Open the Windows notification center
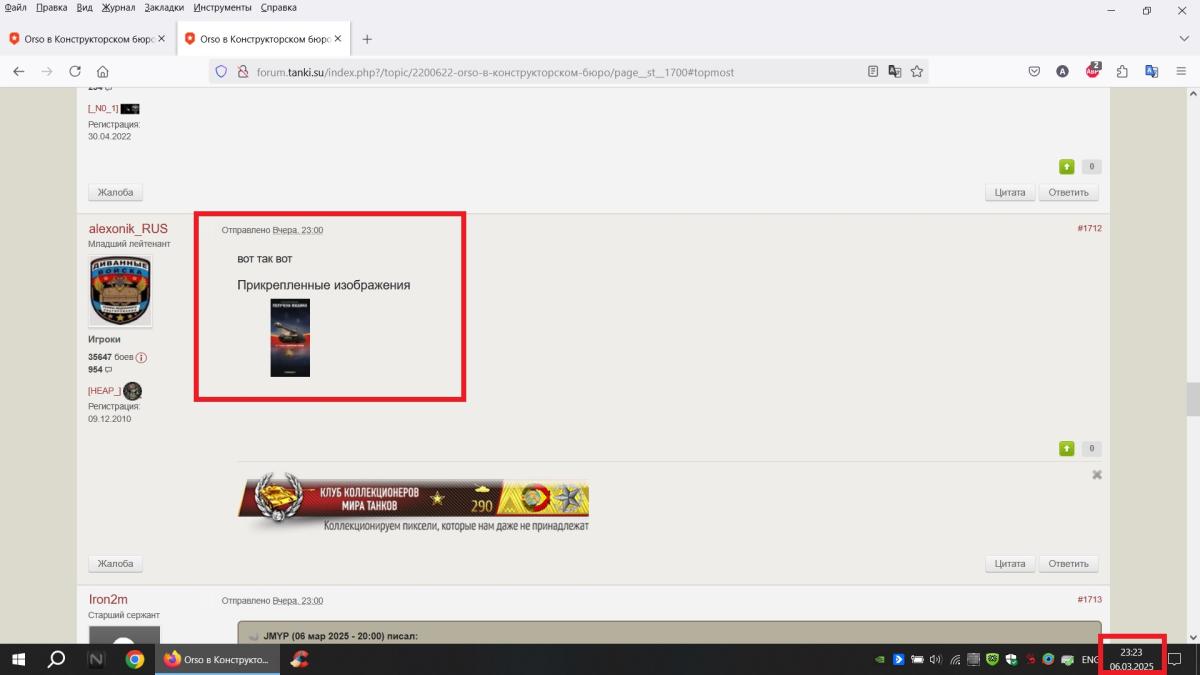The width and height of the screenshot is (1200, 675). point(1176,659)
